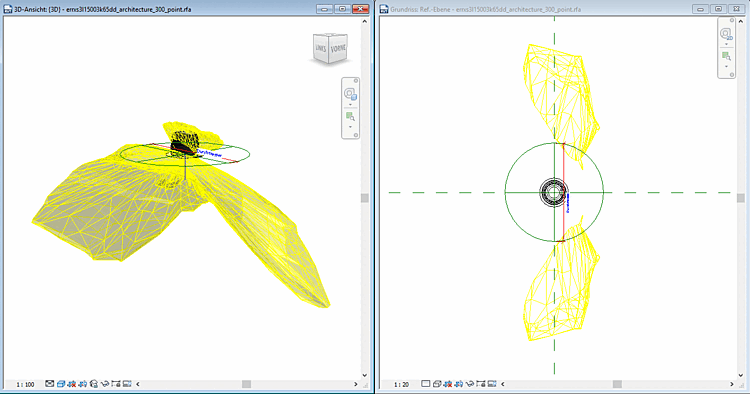Open visual style menu in Grundriss view
Screen dimensions: 750x394
coord(437,383)
